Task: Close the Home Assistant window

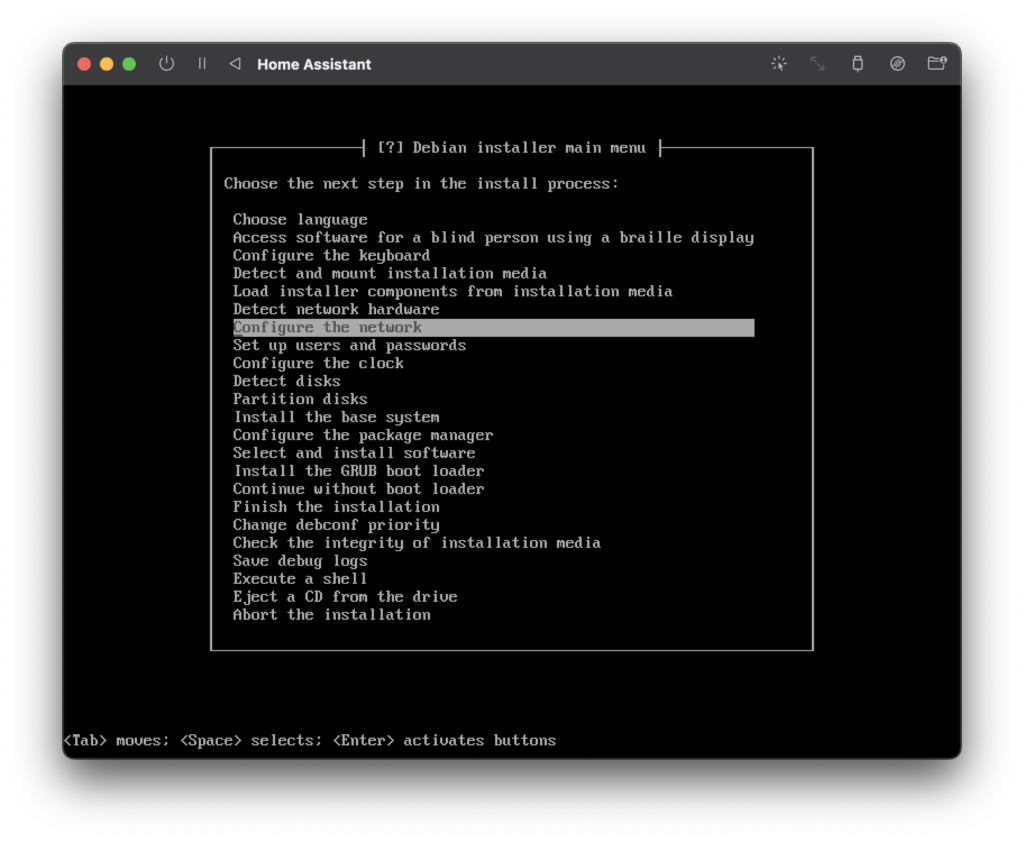Action: pos(84,63)
